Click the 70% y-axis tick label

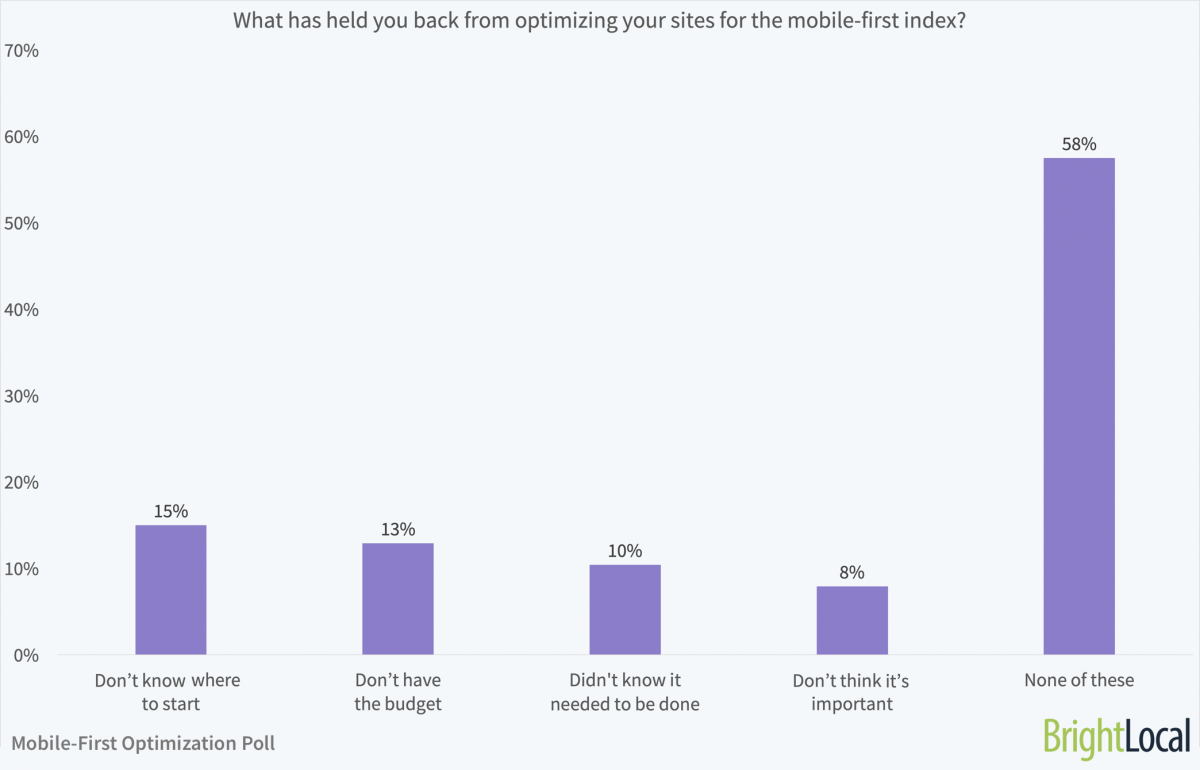[21, 50]
